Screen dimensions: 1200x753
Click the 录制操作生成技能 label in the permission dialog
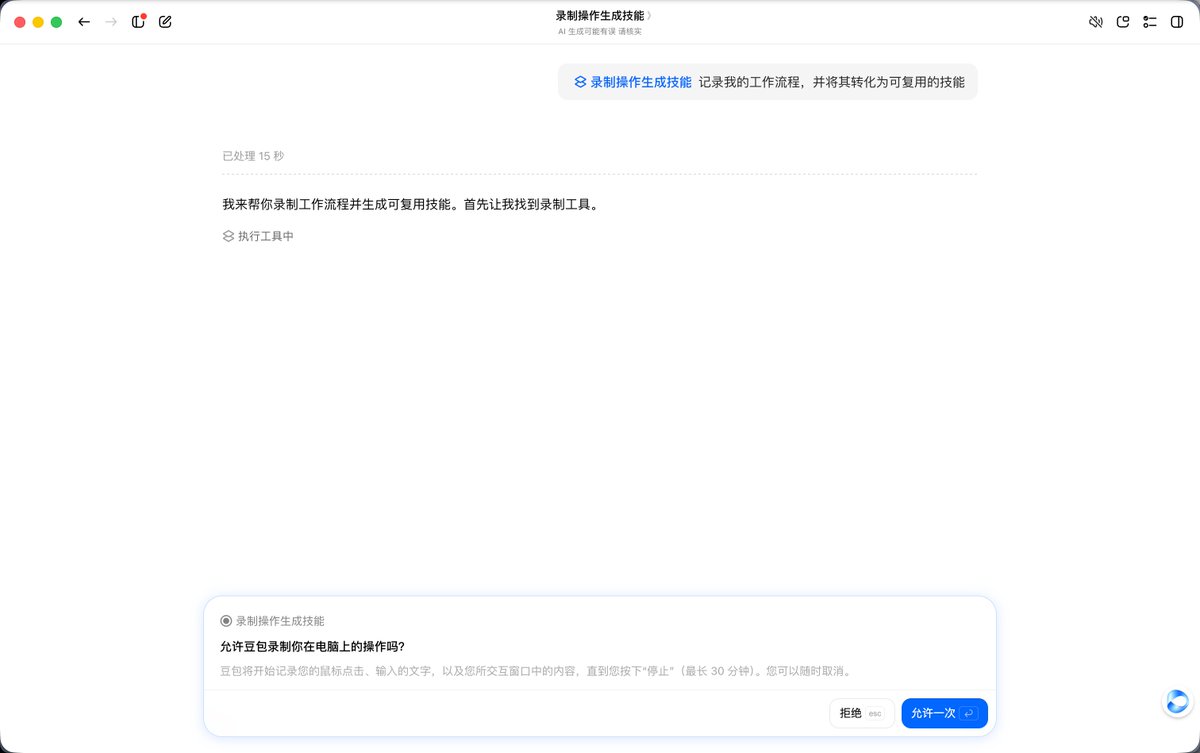point(273,621)
